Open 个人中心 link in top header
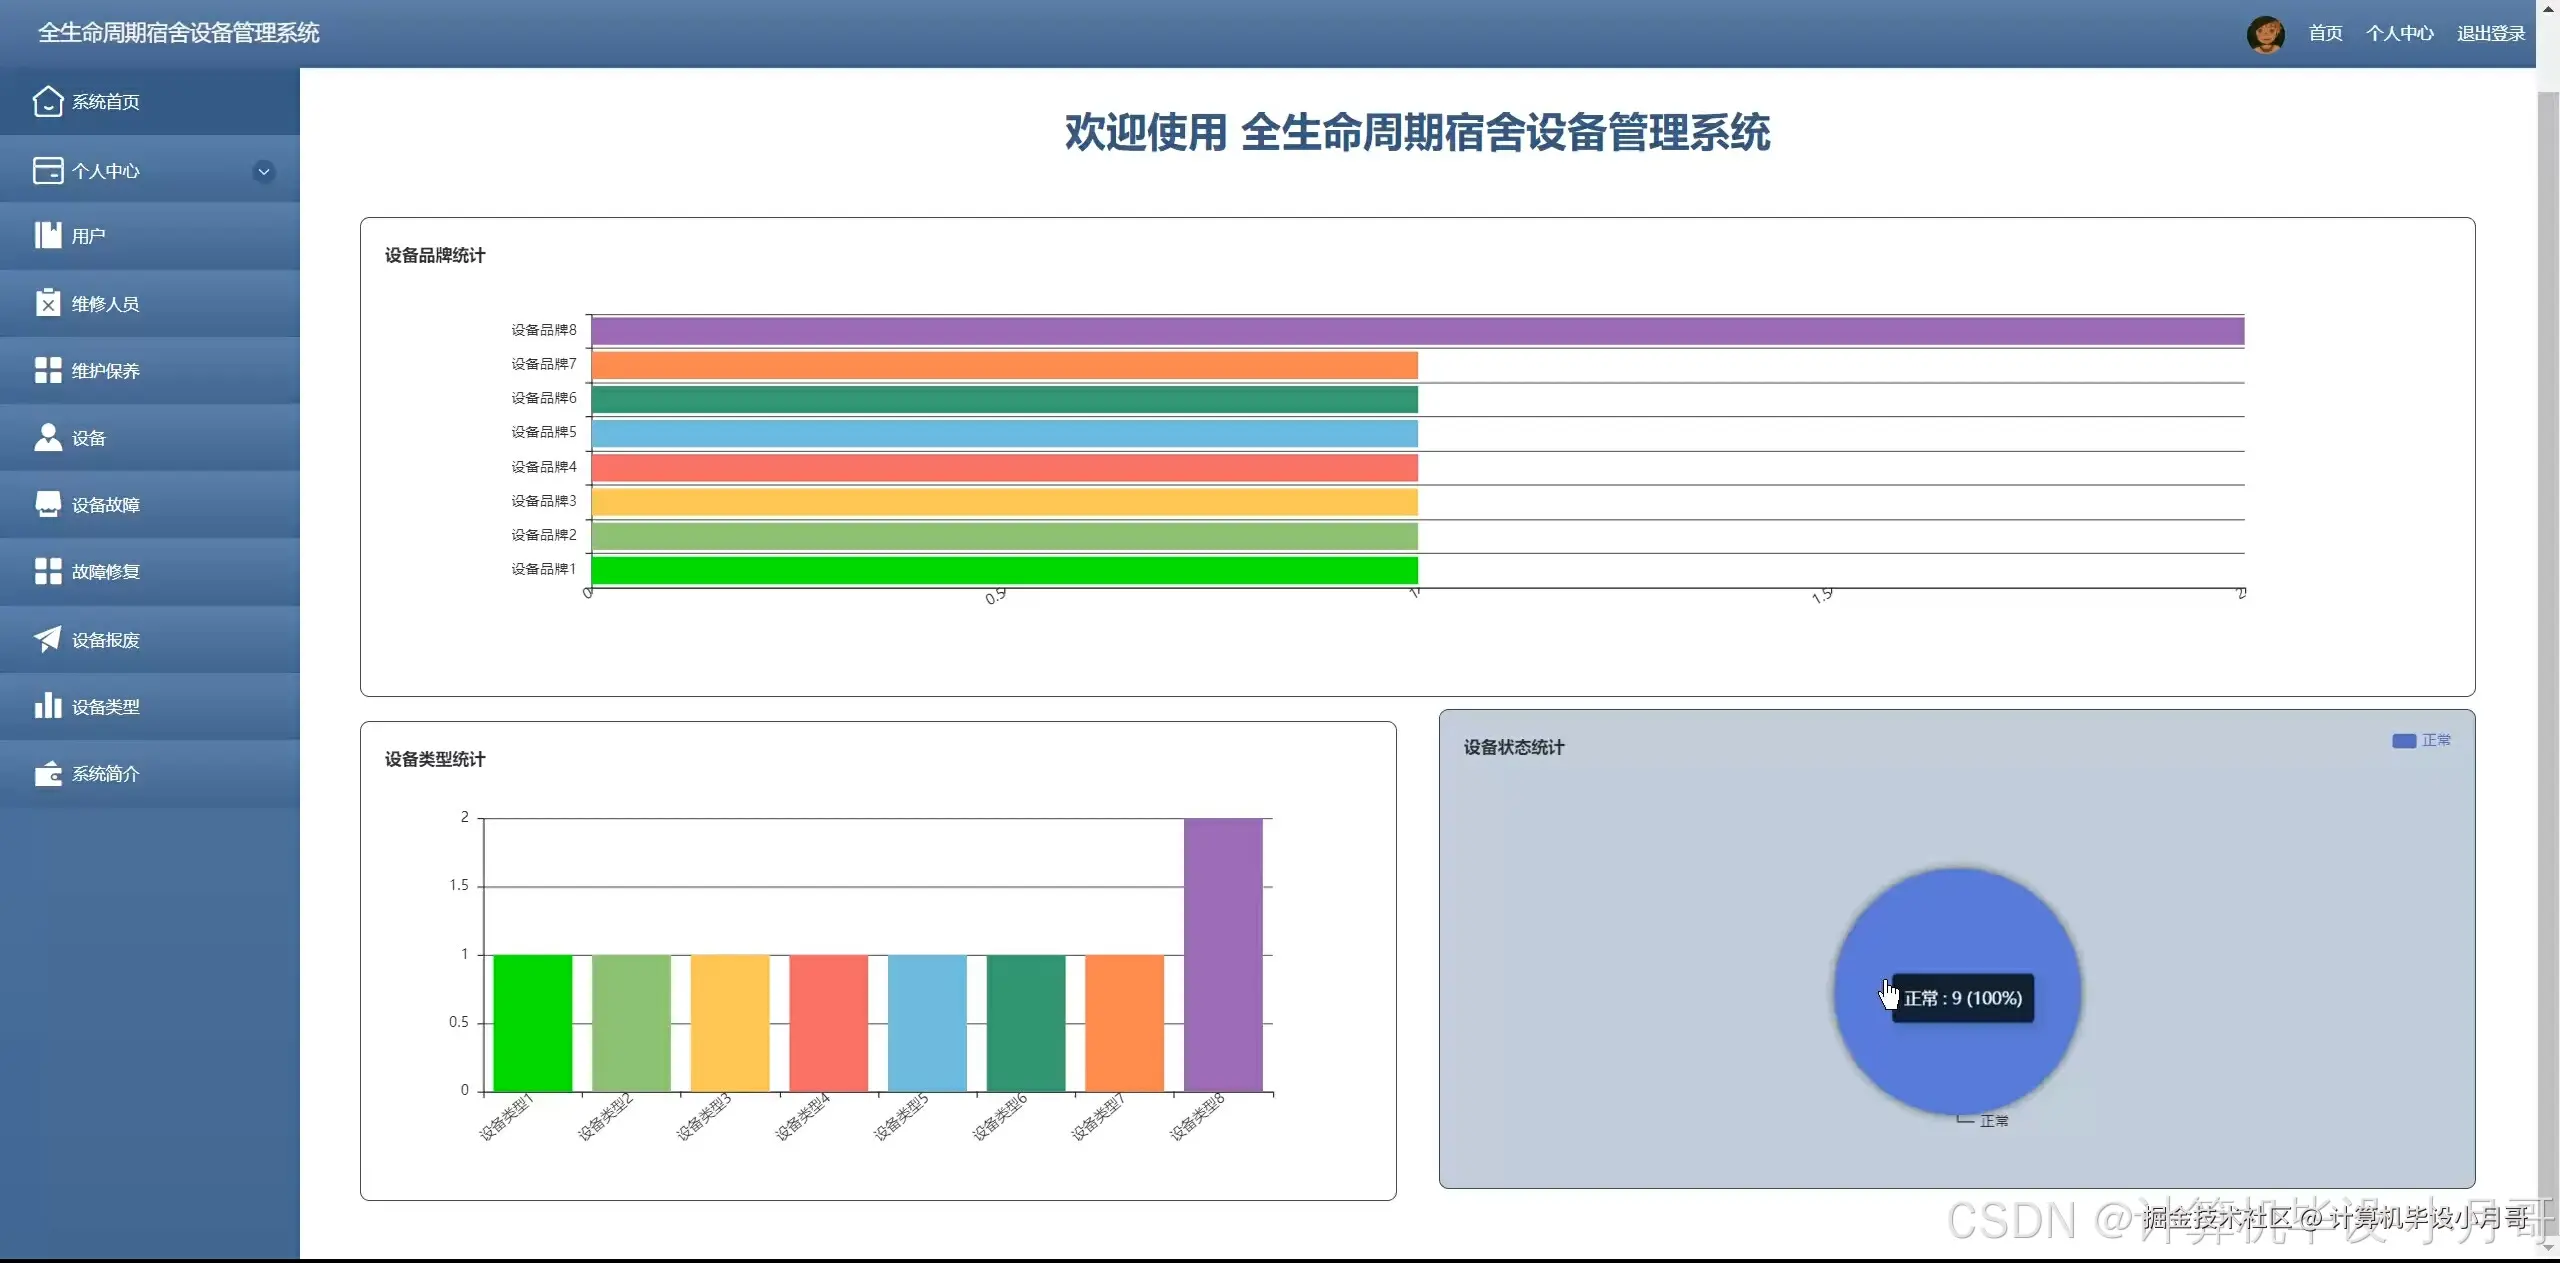Screen dimensions: 2560x1263 click(2399, 34)
